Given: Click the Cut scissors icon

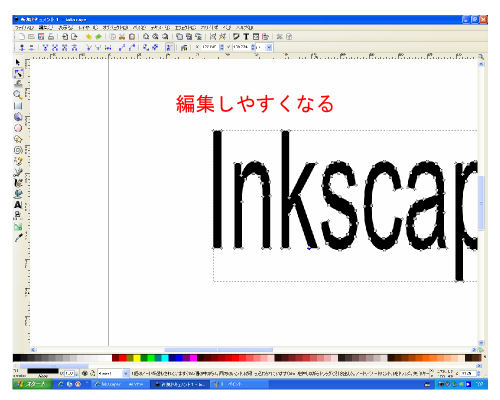Looking at the screenshot, I should click(122, 37).
